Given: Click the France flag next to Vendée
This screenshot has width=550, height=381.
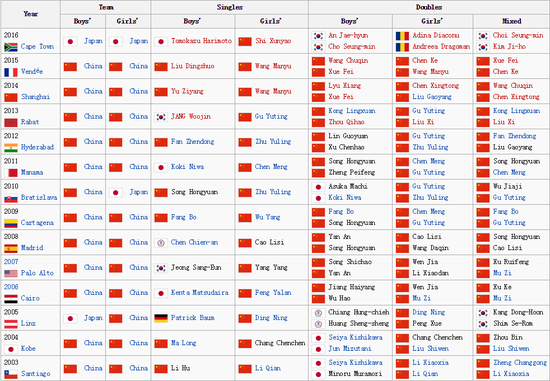Looking at the screenshot, I should (x=11, y=72).
